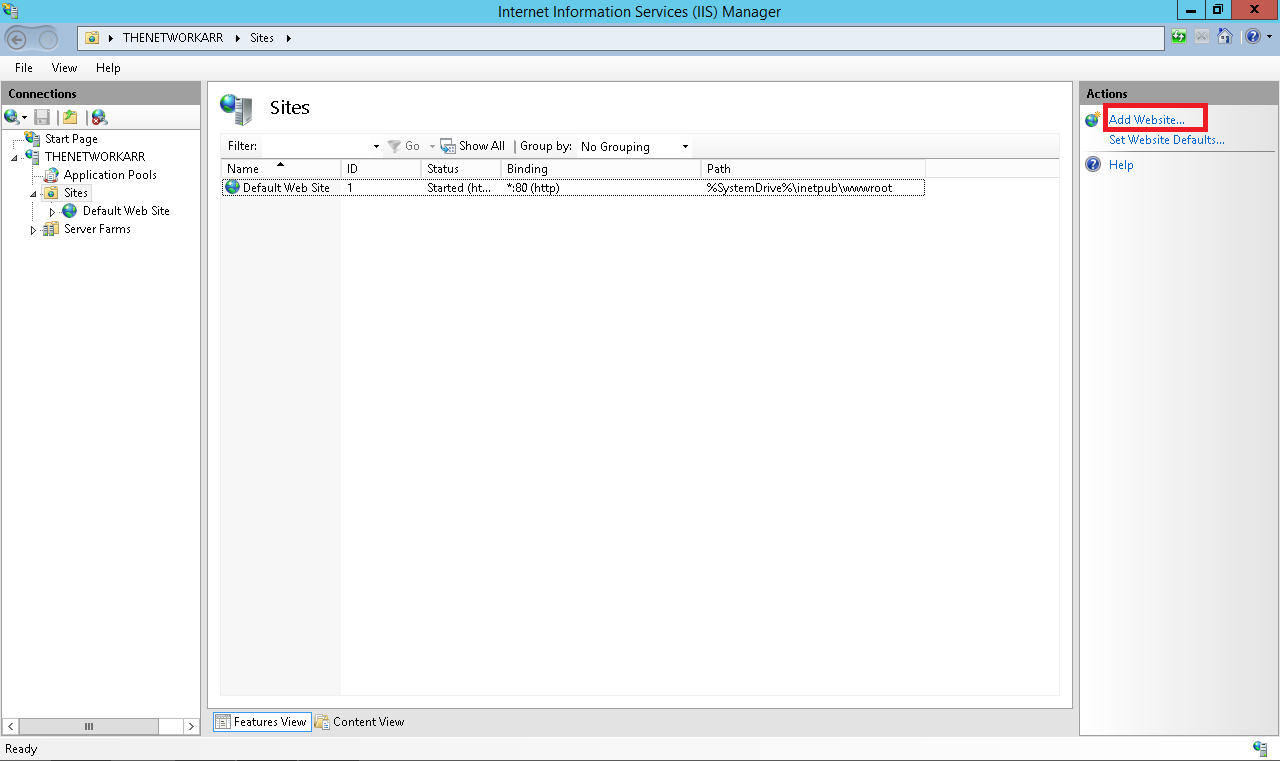
Task: Open the File menu
Action: [24, 68]
